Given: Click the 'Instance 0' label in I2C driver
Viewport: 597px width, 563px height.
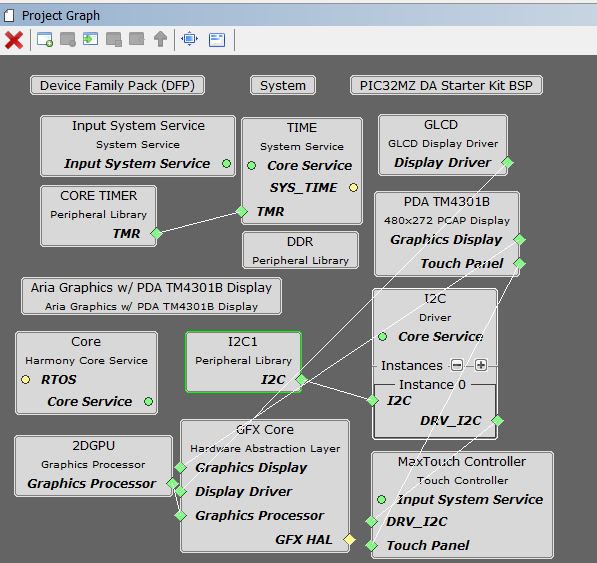Looking at the screenshot, I should coord(432,384).
